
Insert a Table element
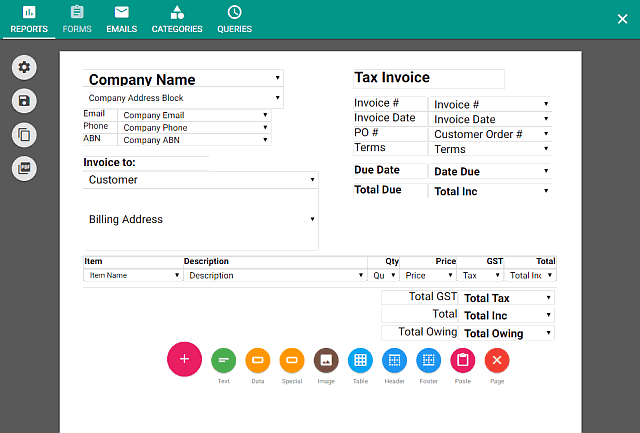[360, 360]
